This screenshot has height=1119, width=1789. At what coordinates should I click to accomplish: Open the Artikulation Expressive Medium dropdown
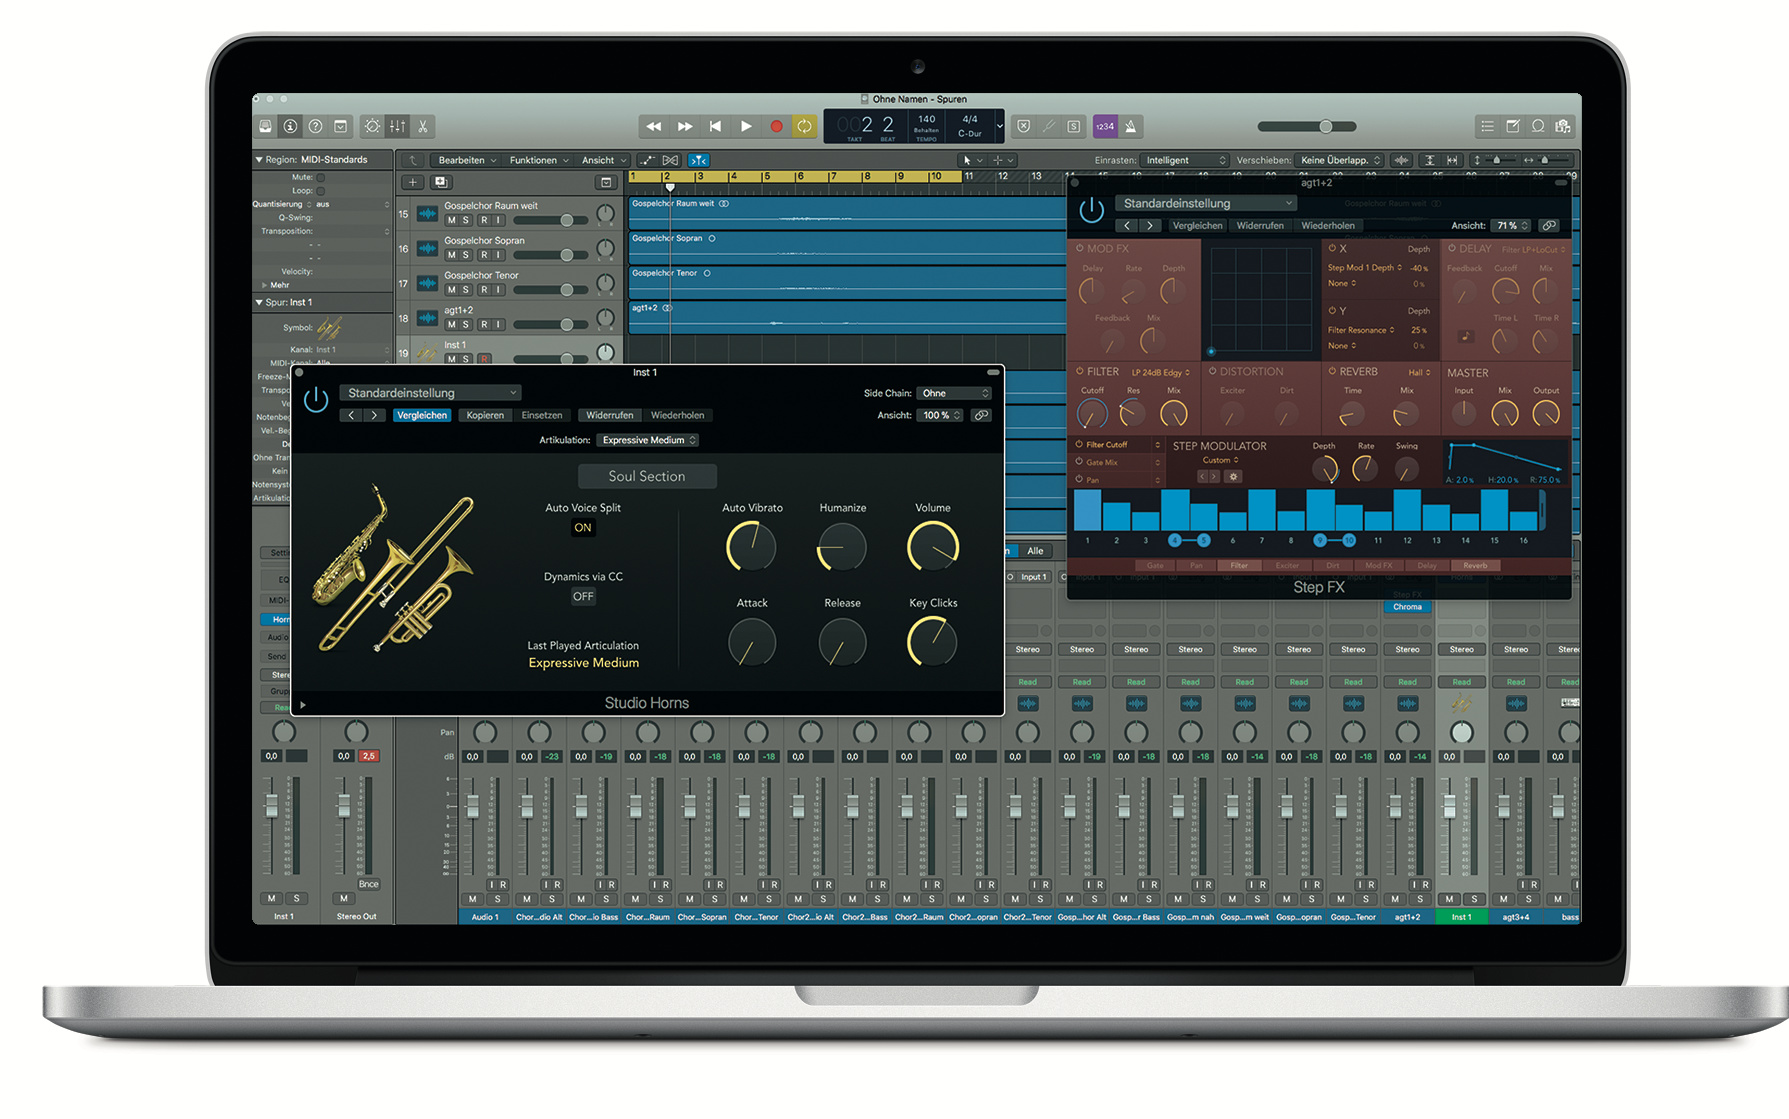[x=648, y=440]
